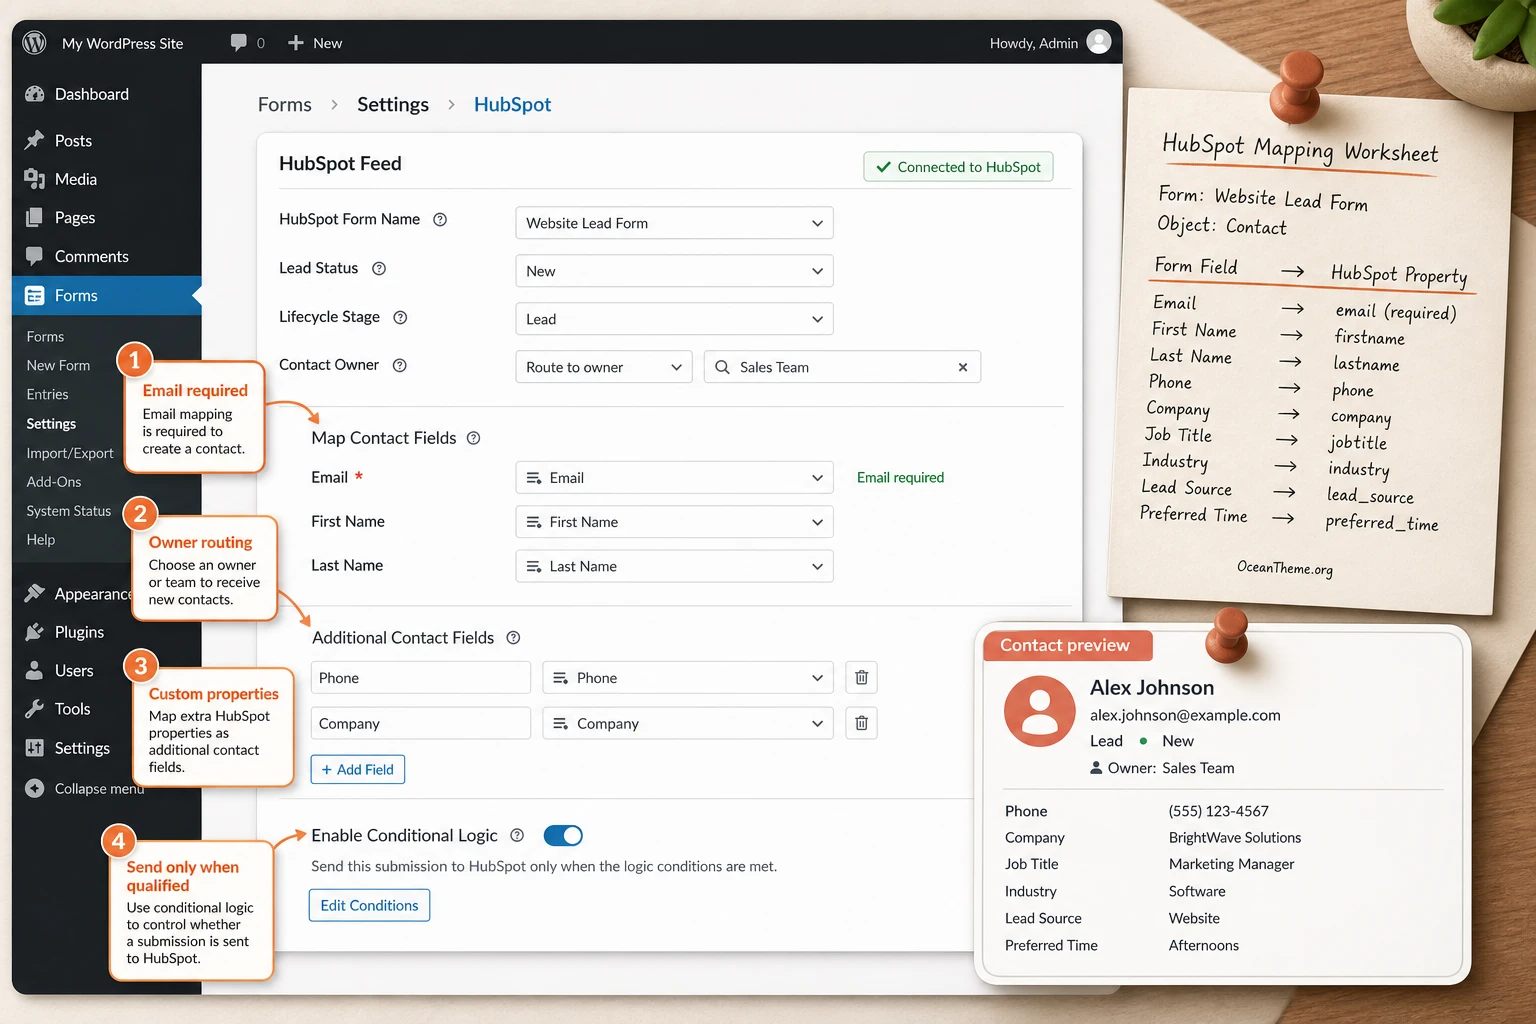
Task: Open the Lead Status dropdown
Action: tap(674, 271)
